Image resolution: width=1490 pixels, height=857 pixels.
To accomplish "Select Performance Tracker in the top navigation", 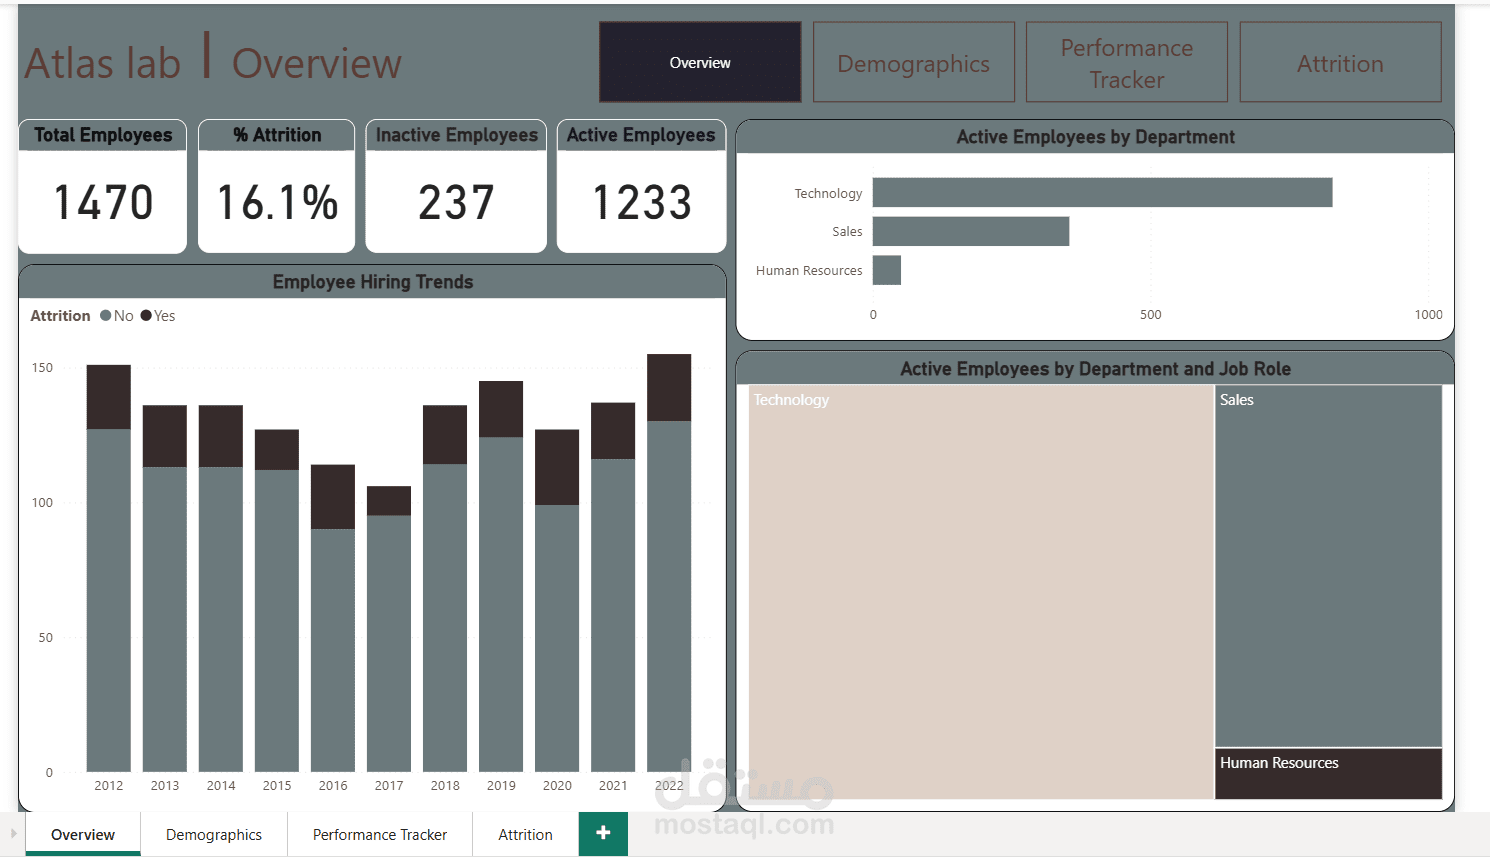I will [x=1126, y=62].
